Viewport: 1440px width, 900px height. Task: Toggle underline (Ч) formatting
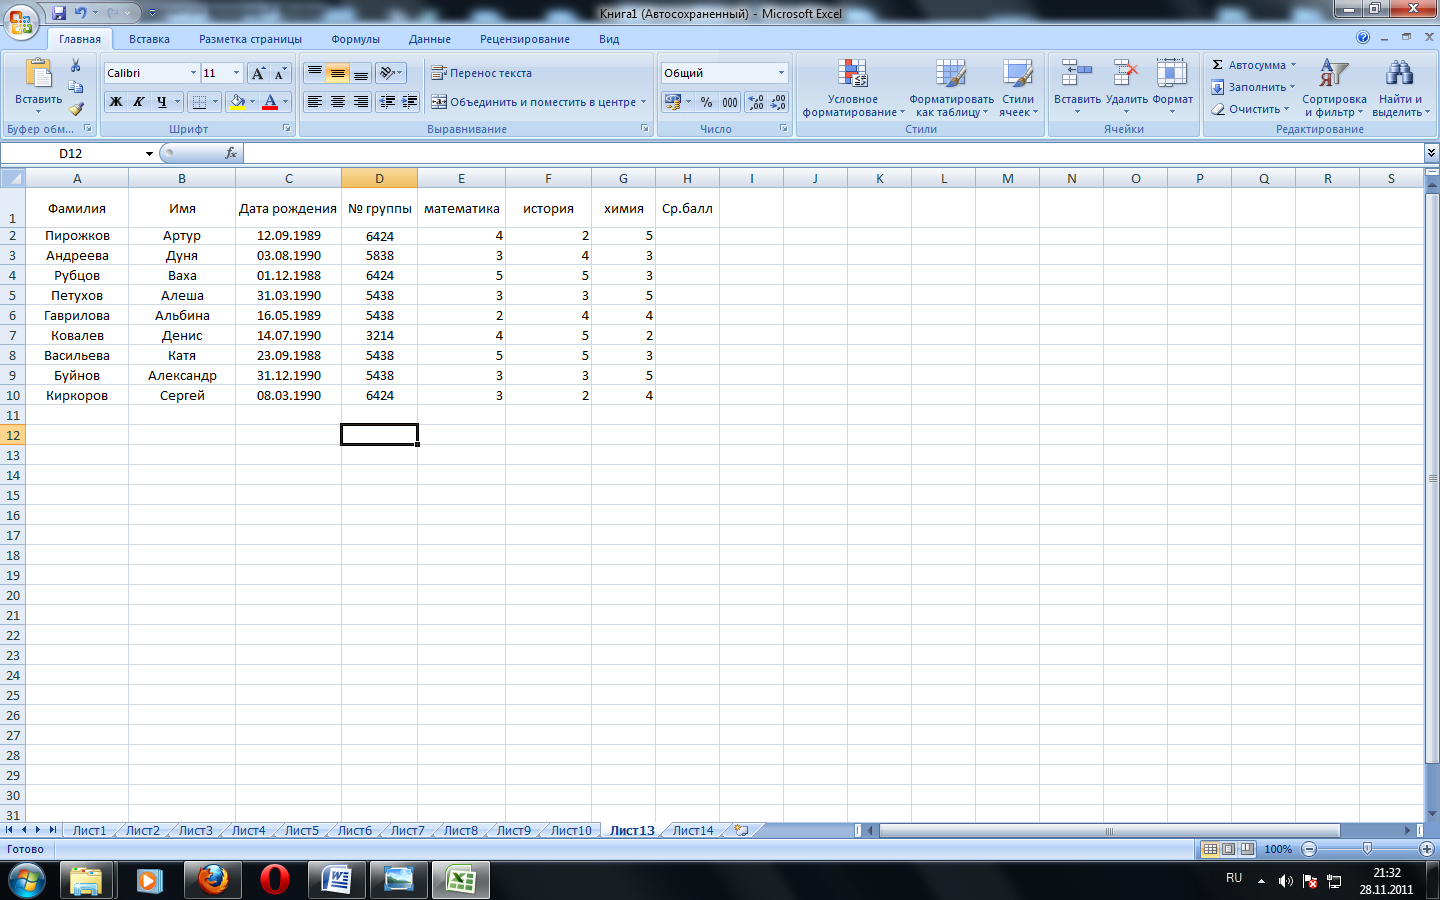click(161, 102)
